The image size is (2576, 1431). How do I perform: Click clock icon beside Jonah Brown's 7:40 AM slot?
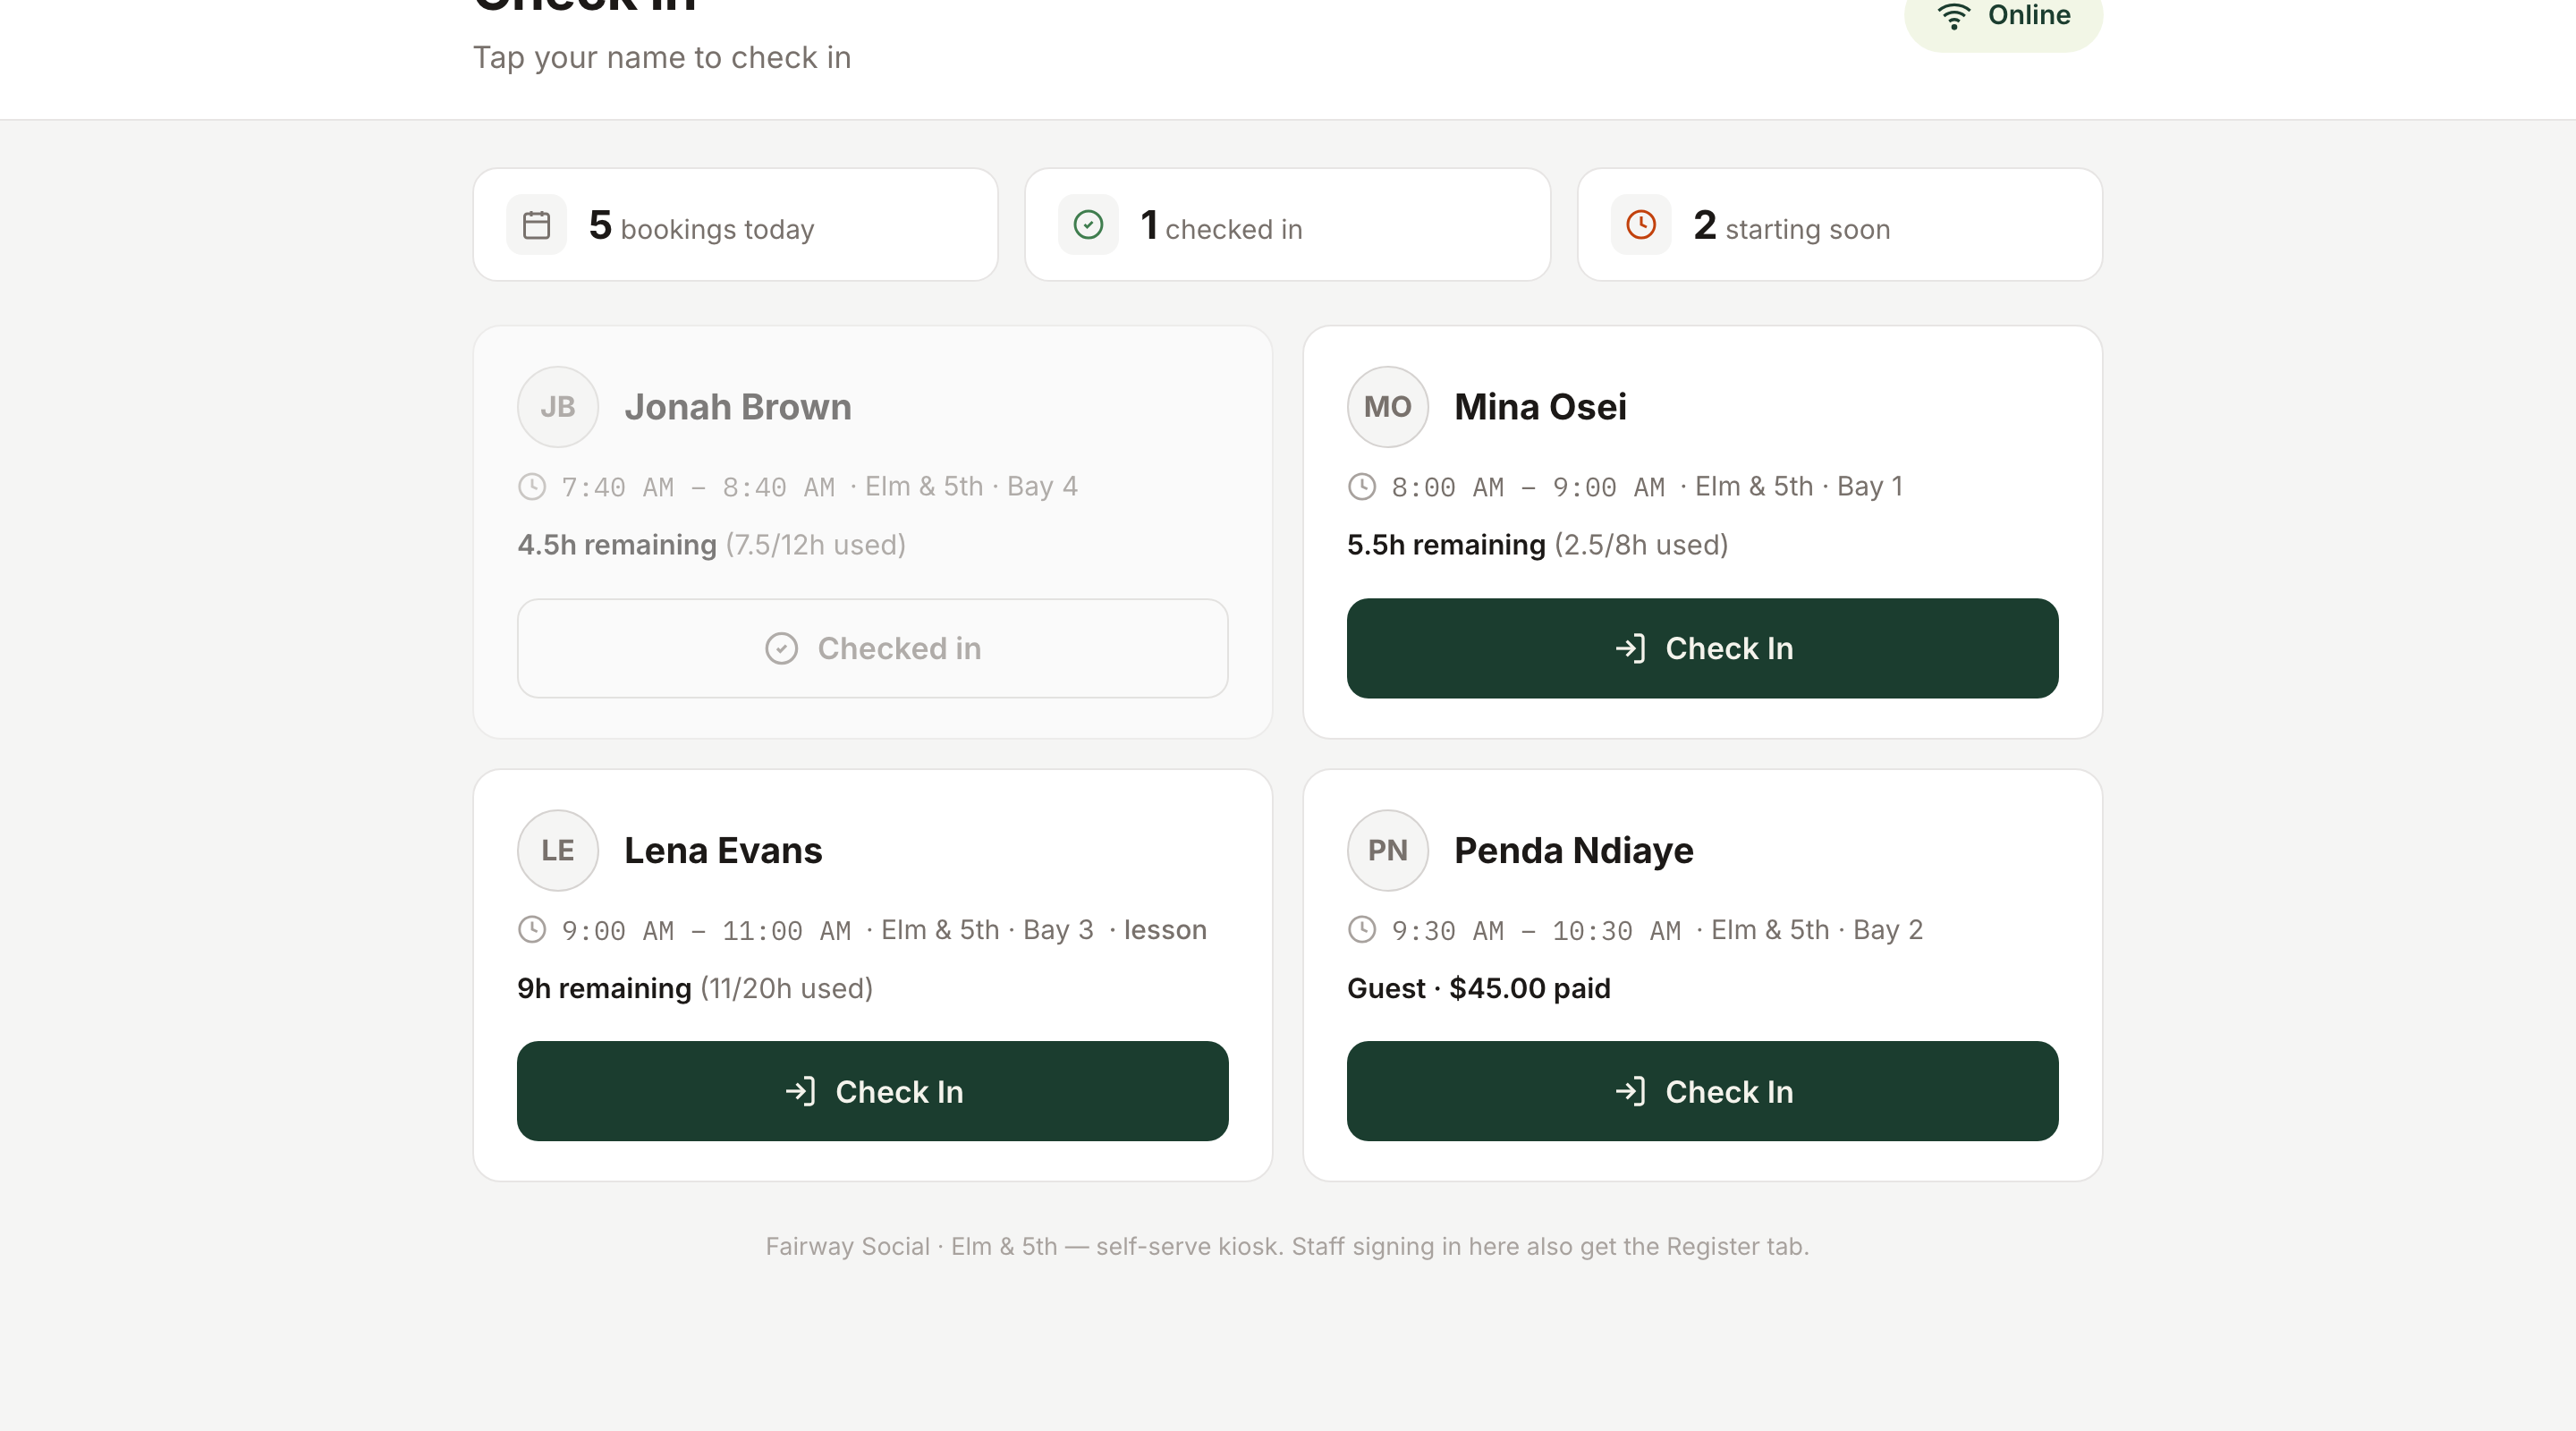pos(532,487)
